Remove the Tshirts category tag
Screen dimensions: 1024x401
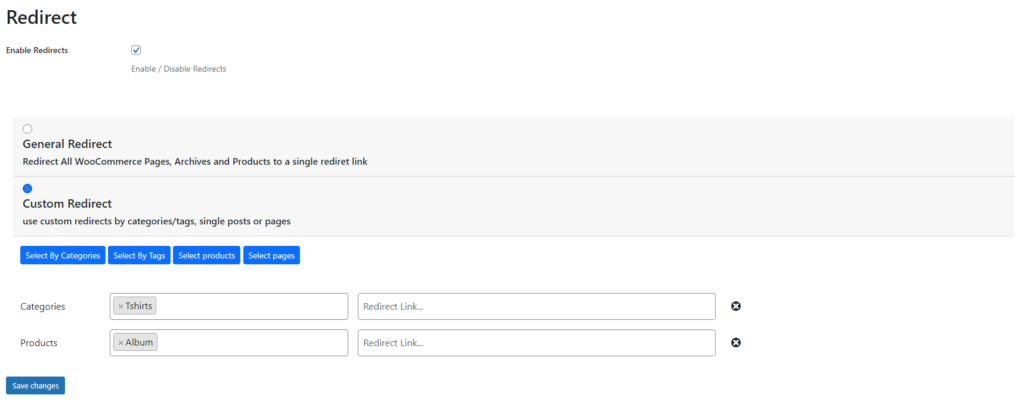click(120, 306)
